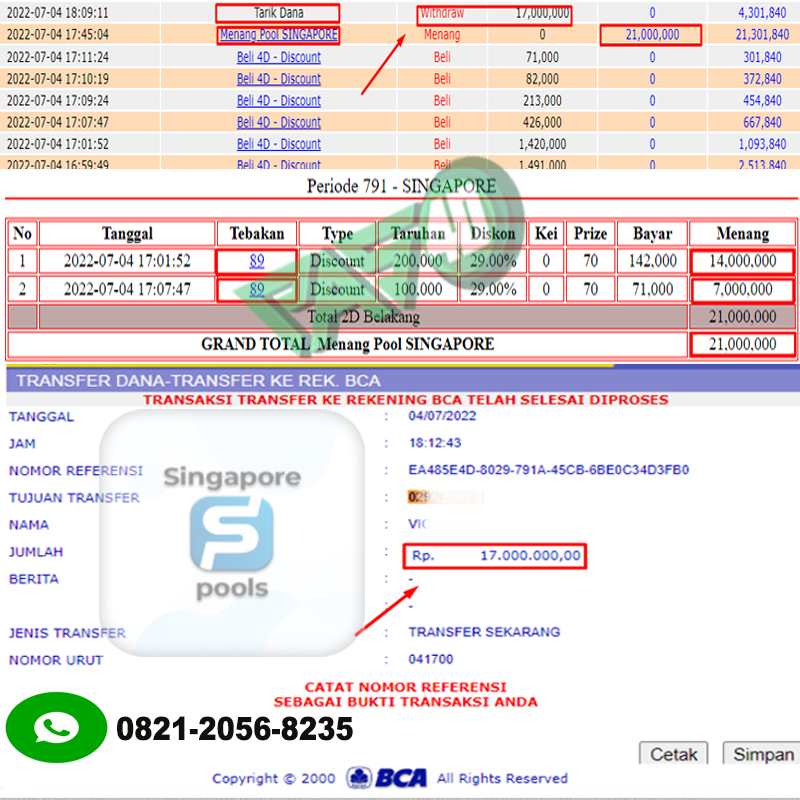The height and width of the screenshot is (800, 800).
Task: Select the Withdraw amount 17,000,000
Action: pyautogui.click(x=542, y=13)
